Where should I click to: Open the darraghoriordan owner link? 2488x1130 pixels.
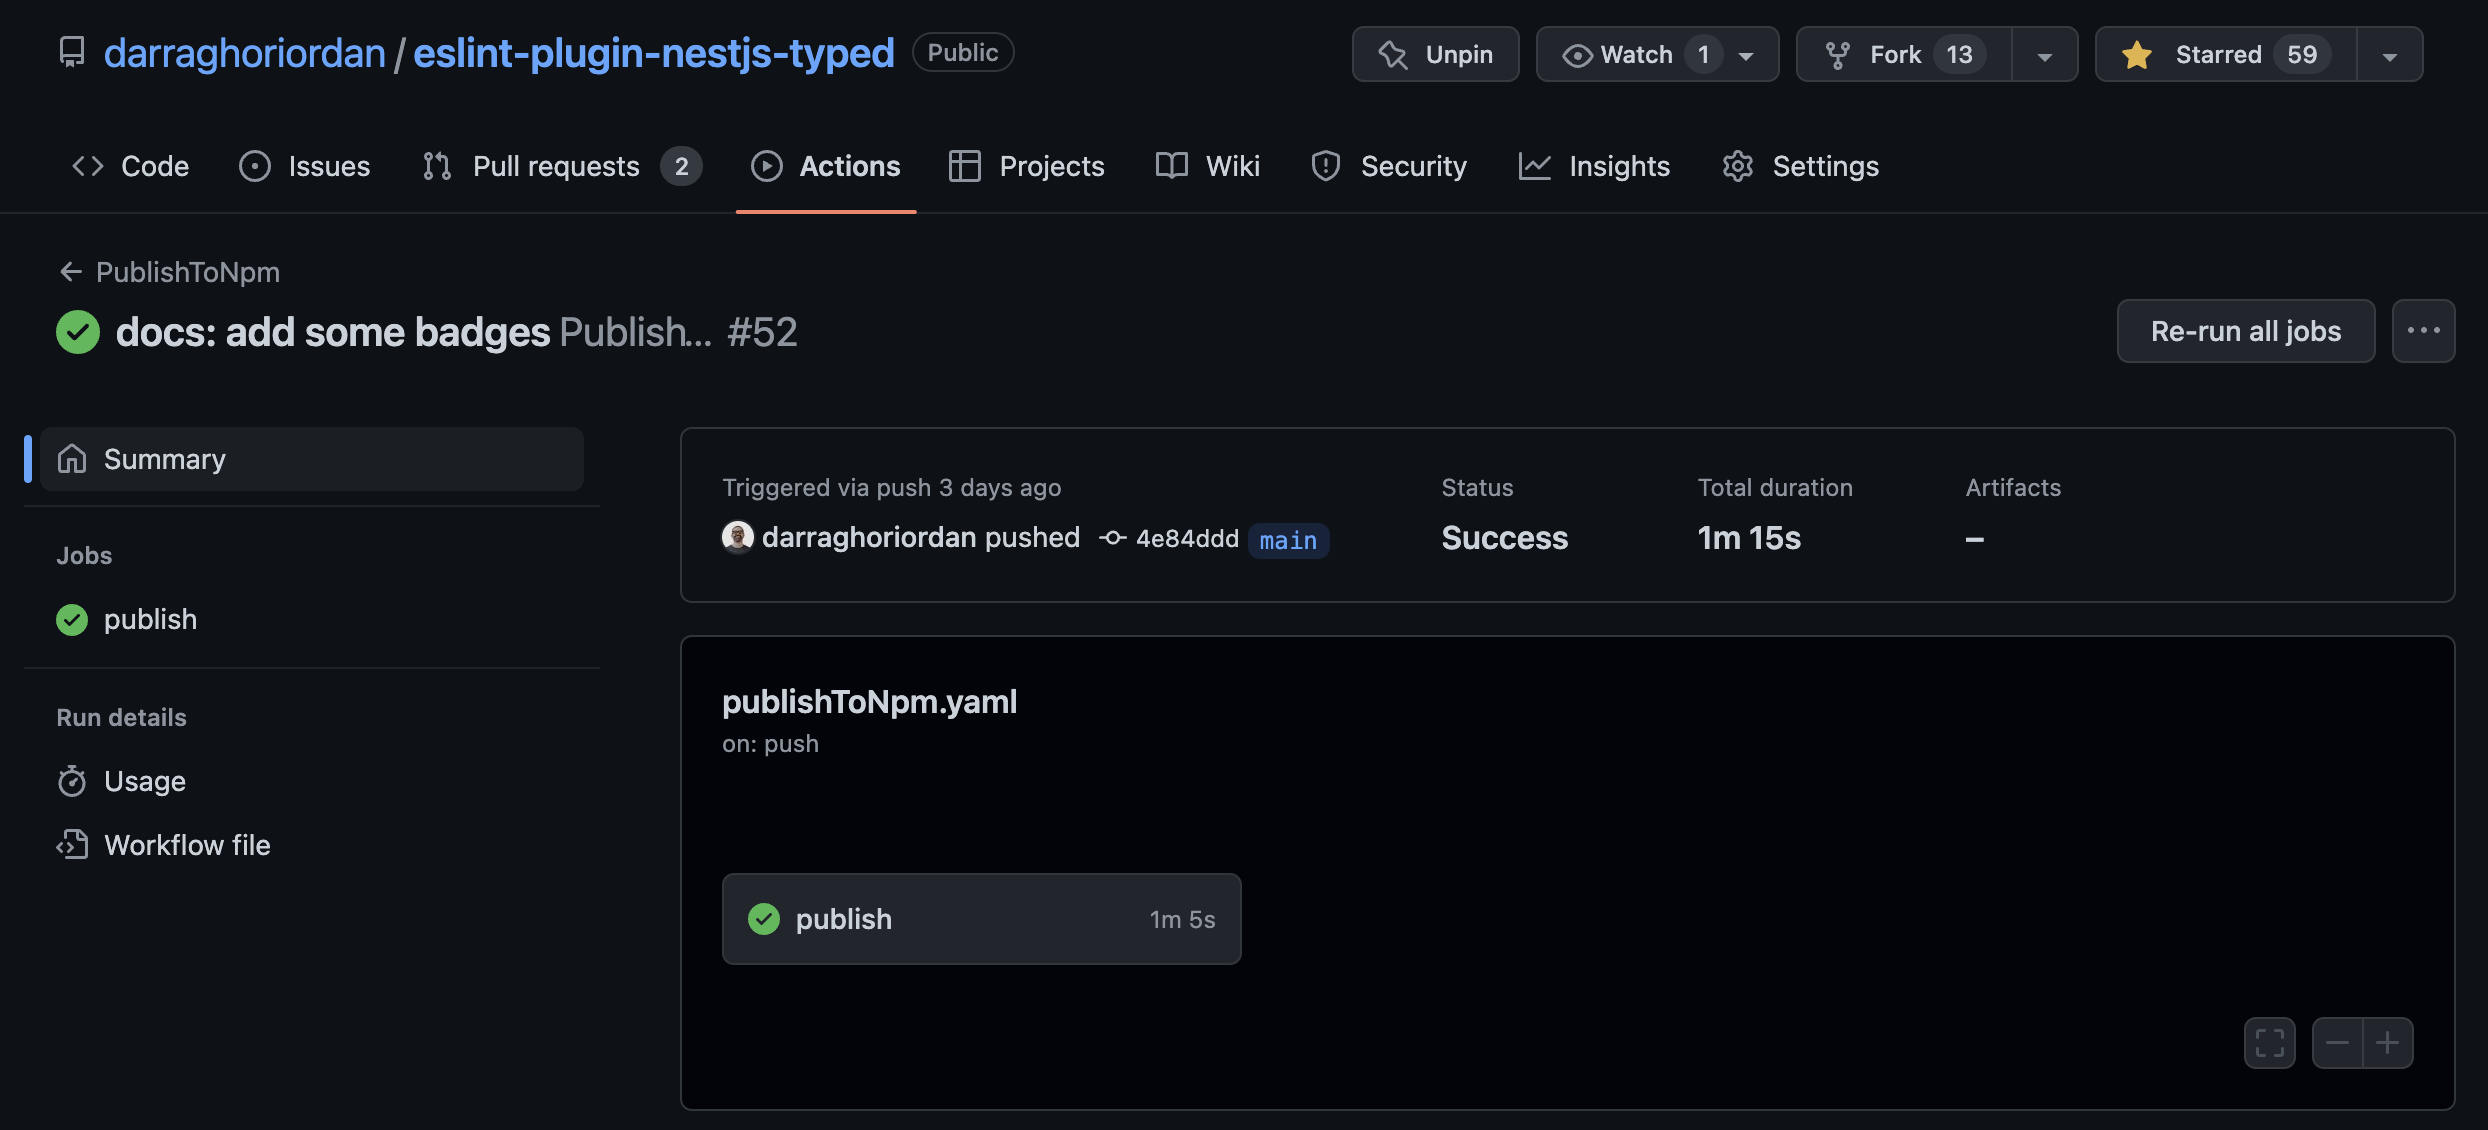pyautogui.click(x=244, y=53)
